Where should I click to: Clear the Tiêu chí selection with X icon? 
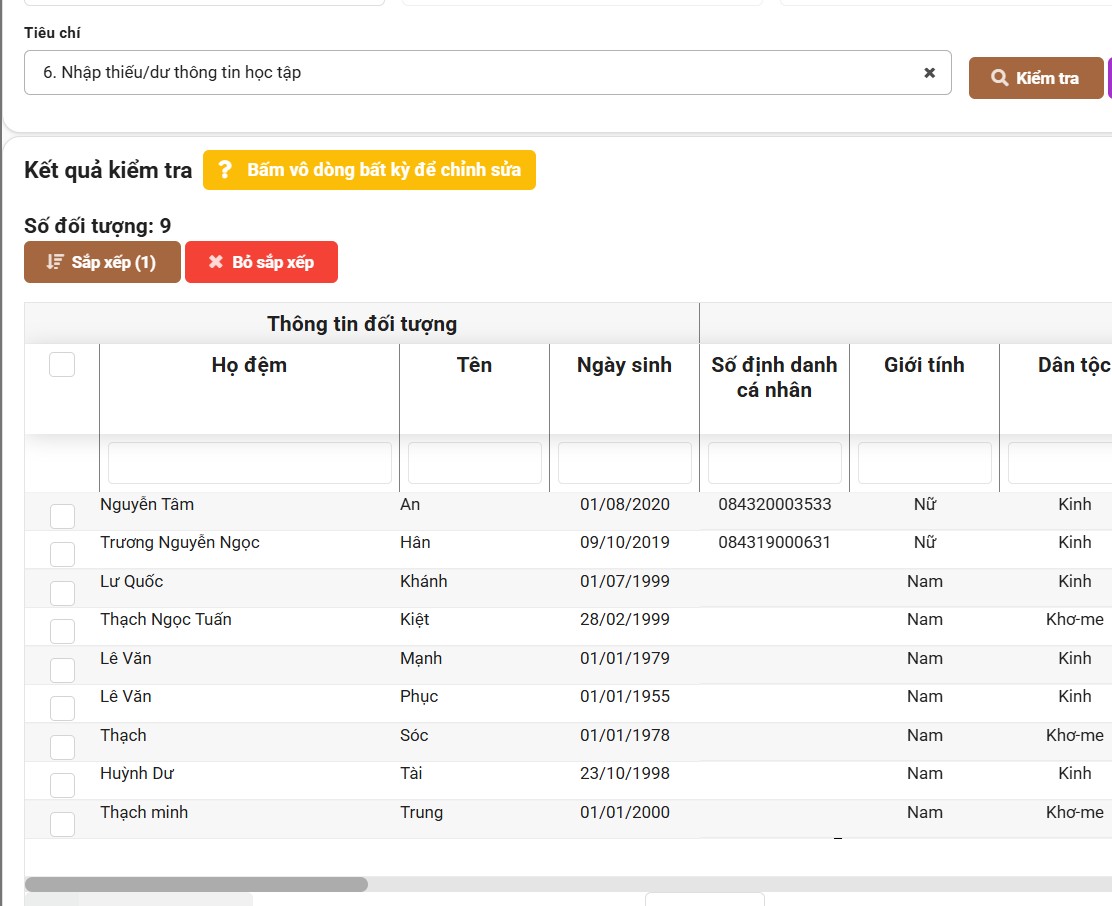click(x=929, y=73)
